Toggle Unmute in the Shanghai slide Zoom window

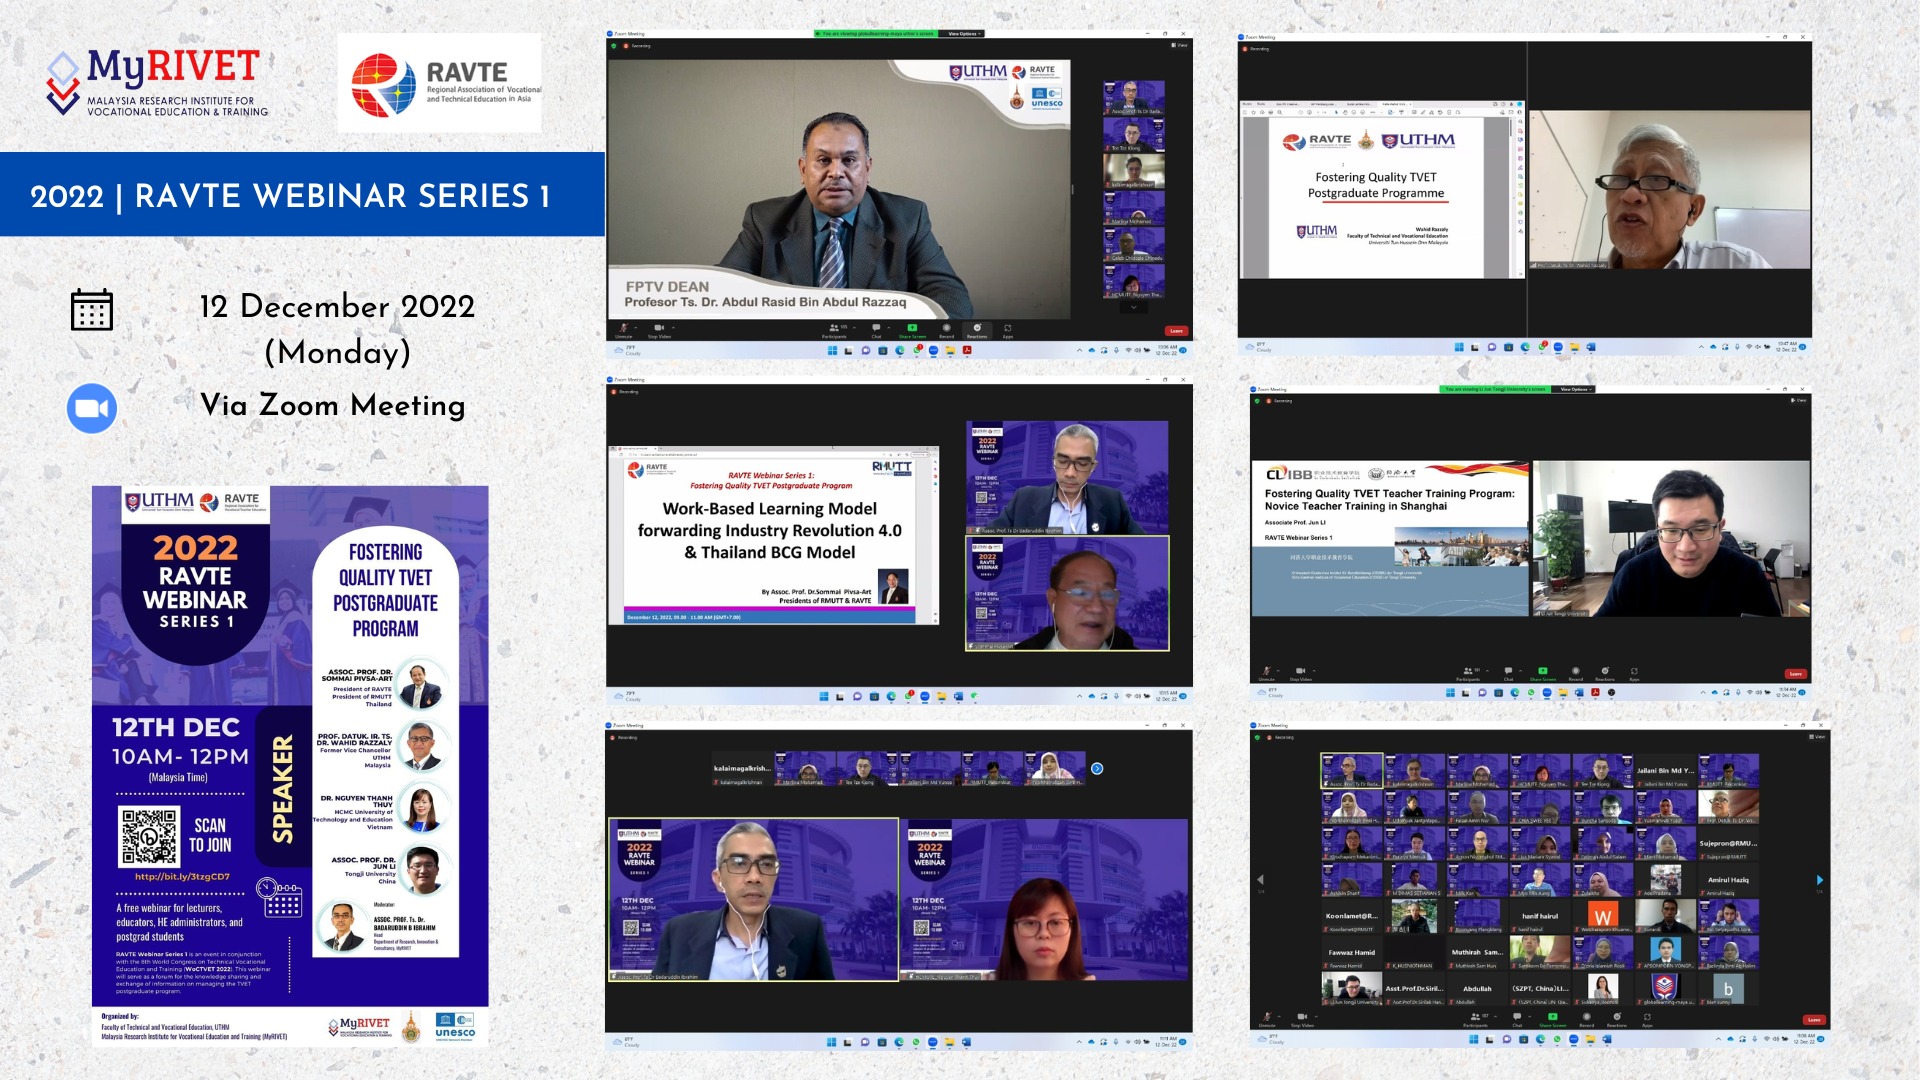click(1267, 673)
